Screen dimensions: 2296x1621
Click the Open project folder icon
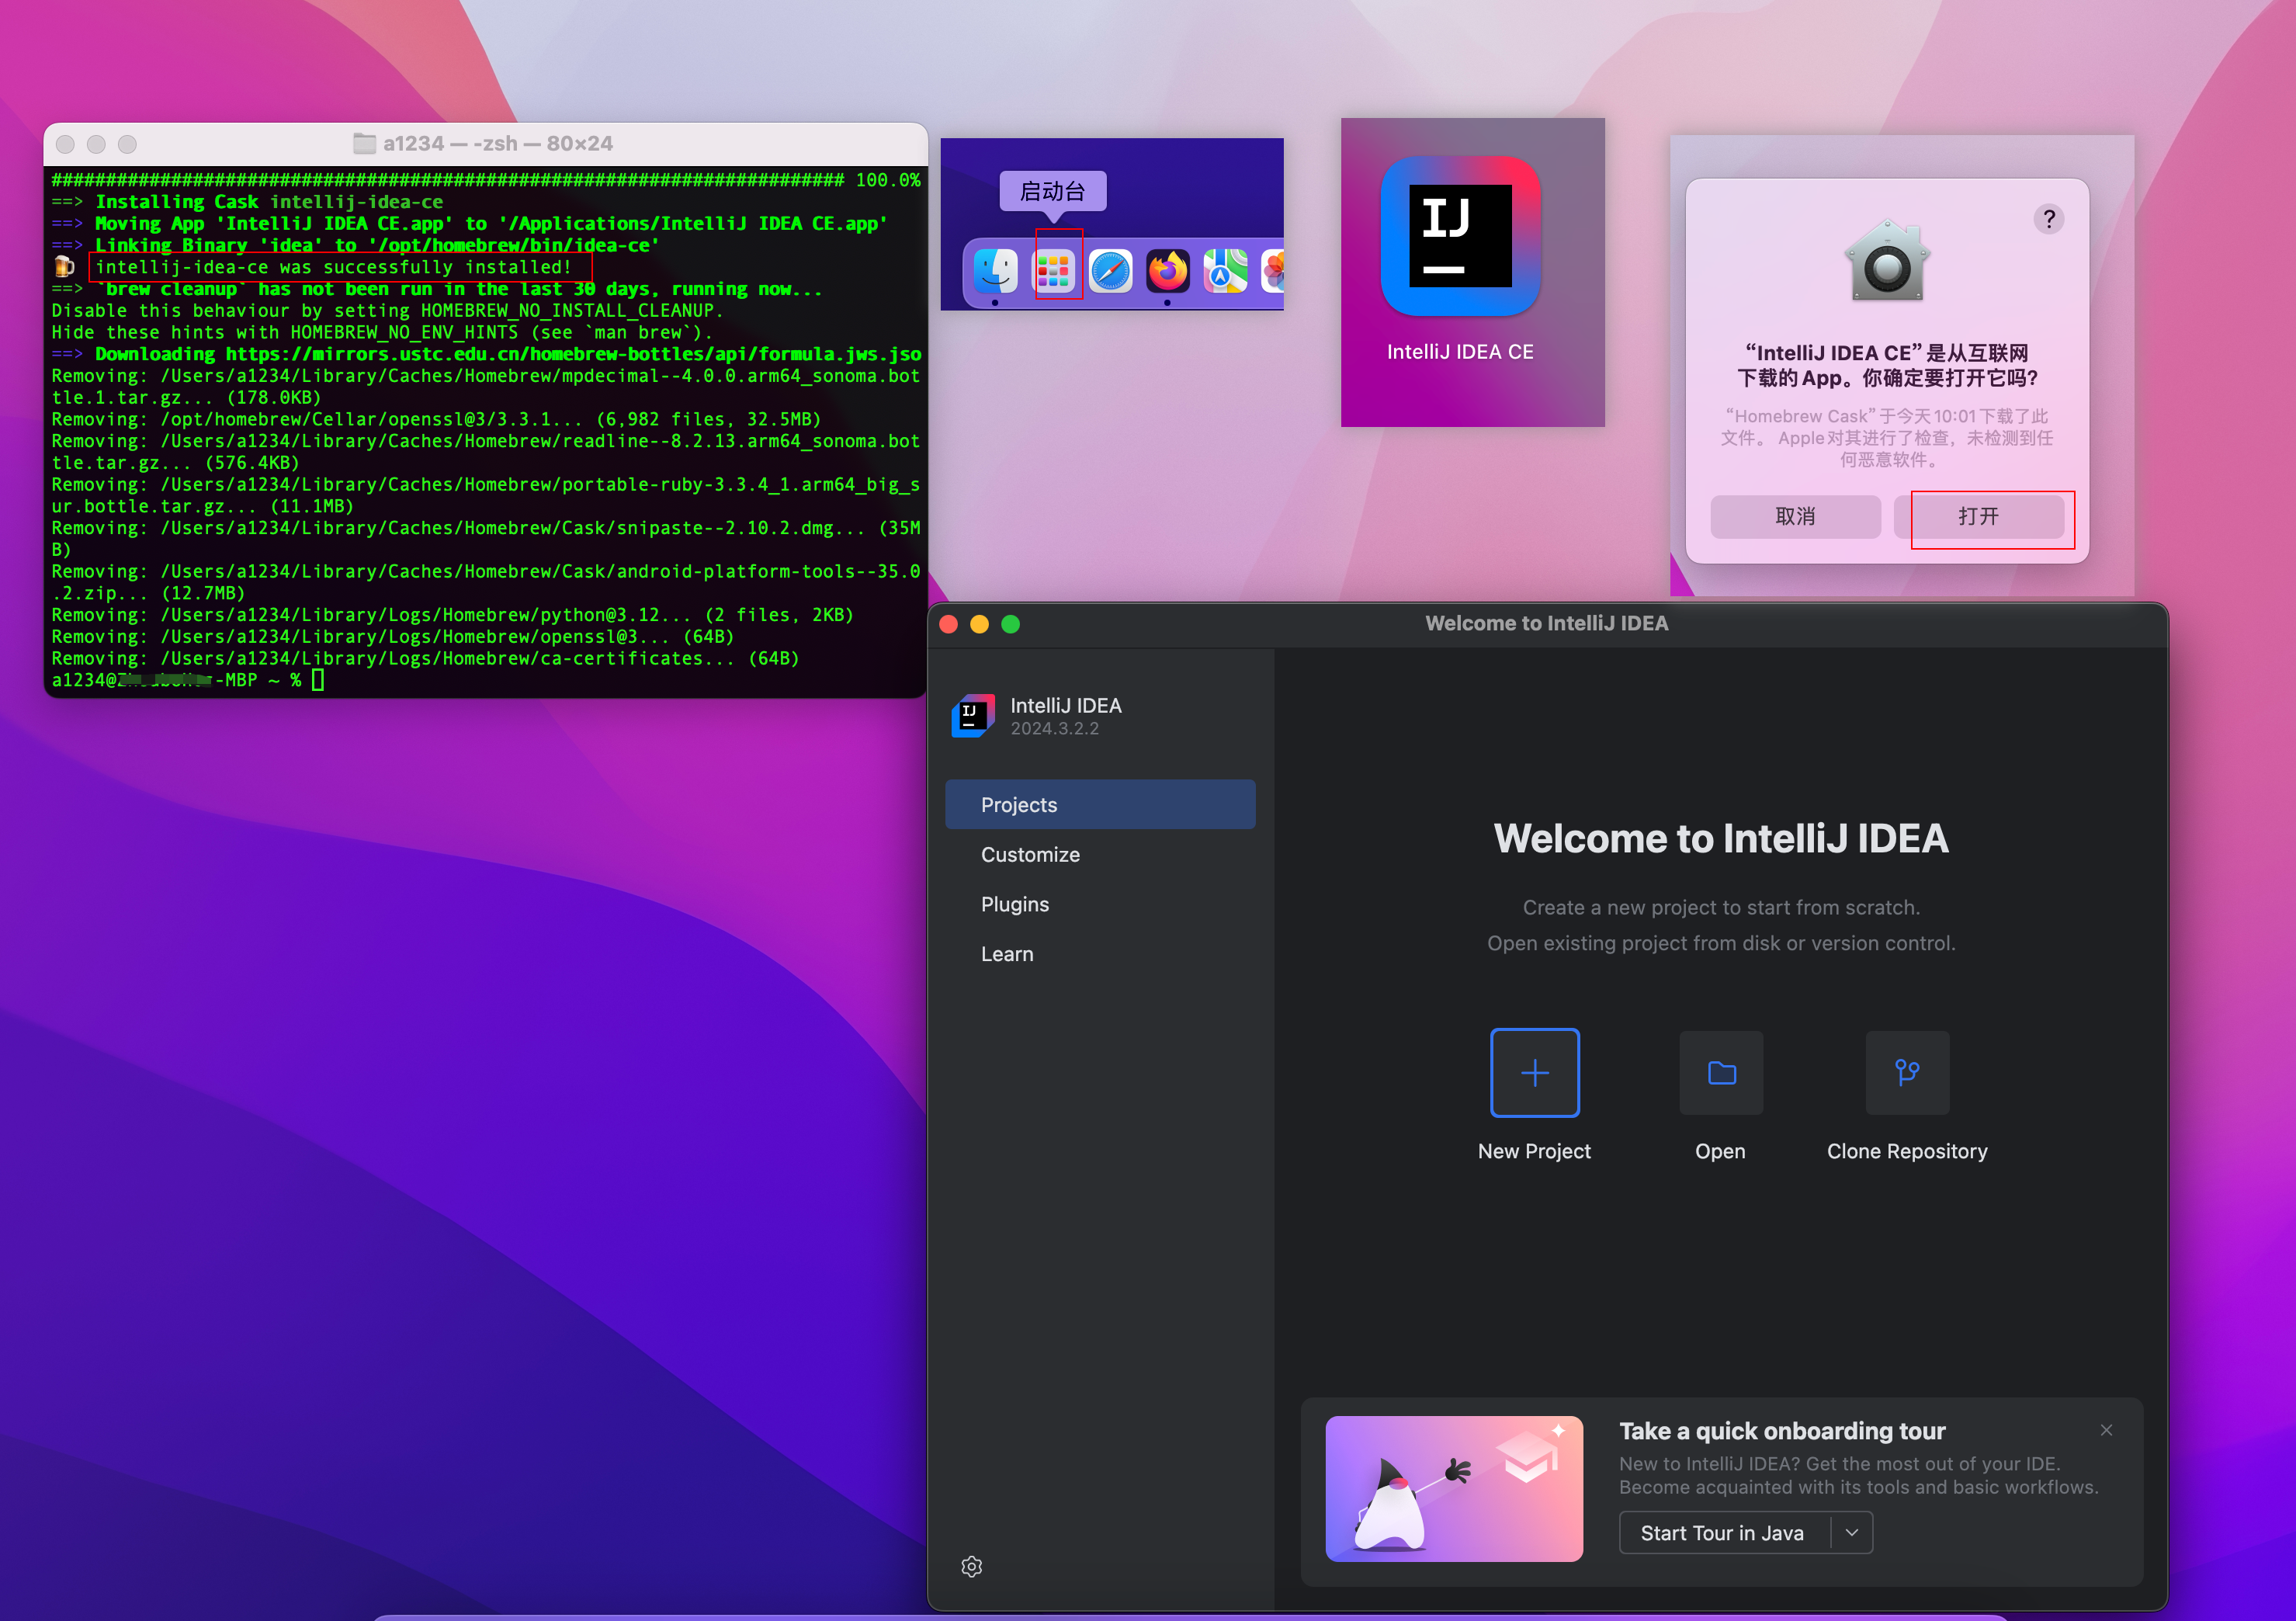pyautogui.click(x=1721, y=1072)
